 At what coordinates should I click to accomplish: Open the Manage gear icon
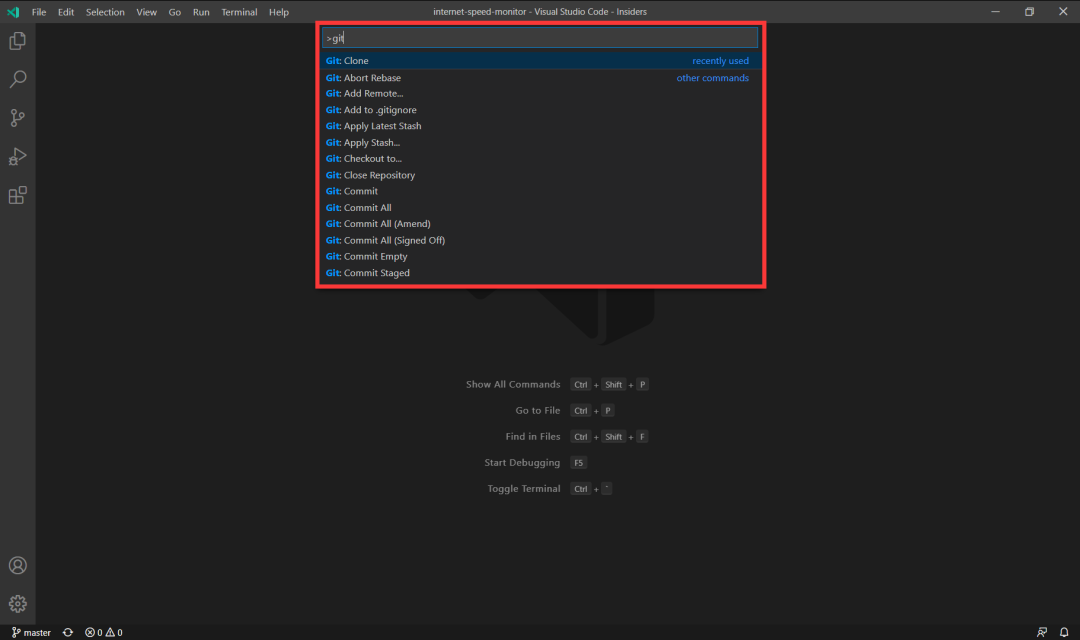(x=18, y=604)
